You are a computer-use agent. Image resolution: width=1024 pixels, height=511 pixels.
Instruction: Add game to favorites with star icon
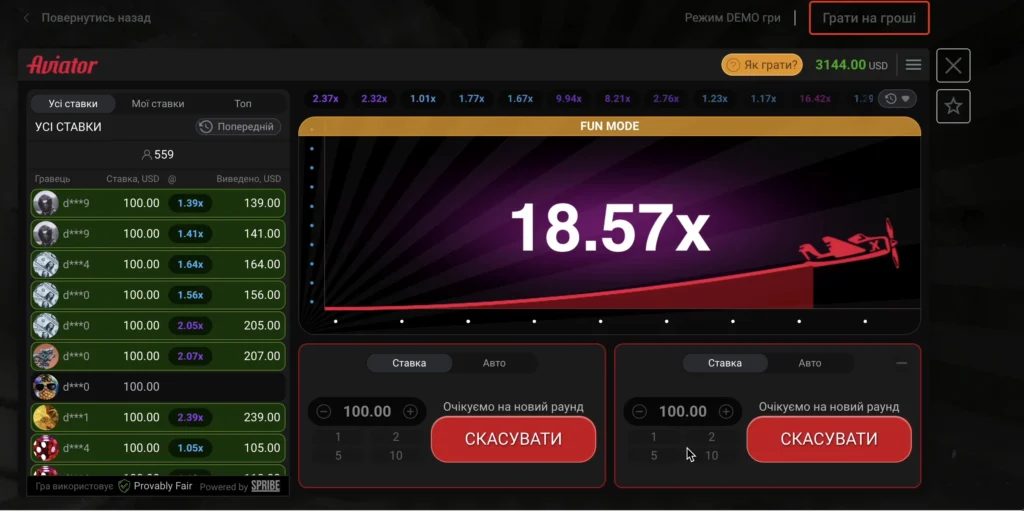[x=953, y=106]
